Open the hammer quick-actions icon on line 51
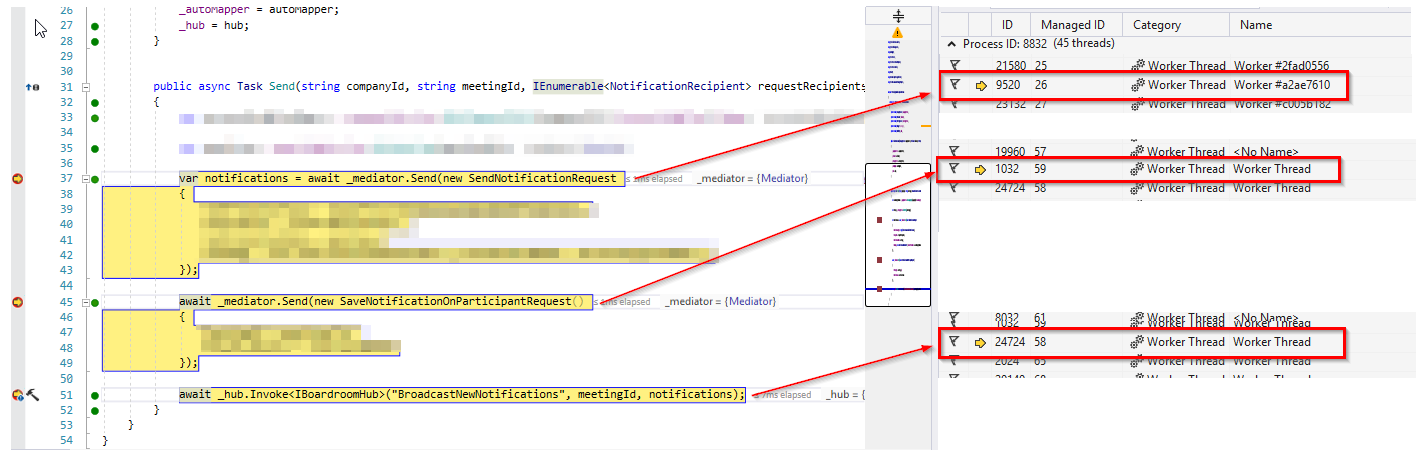This screenshot has width=1416, height=451. 32,396
